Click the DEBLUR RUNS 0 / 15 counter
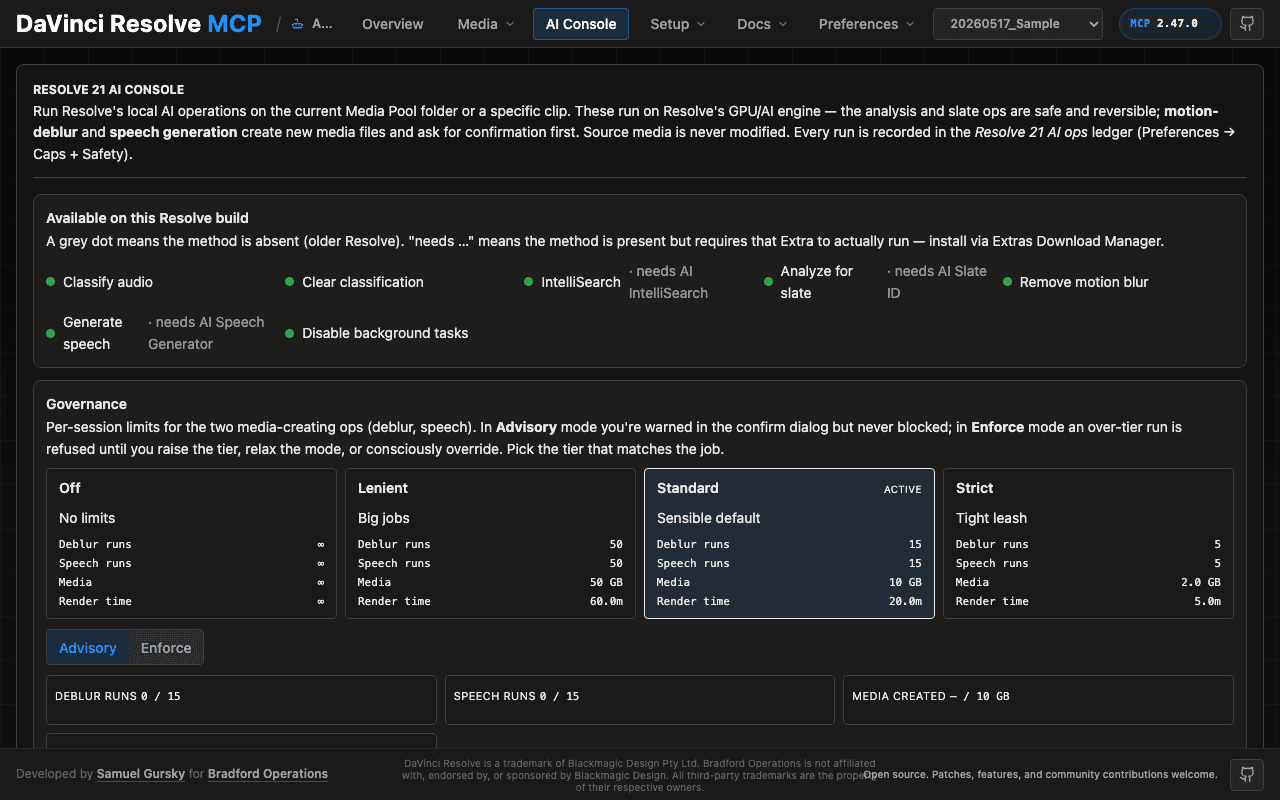 pos(241,700)
